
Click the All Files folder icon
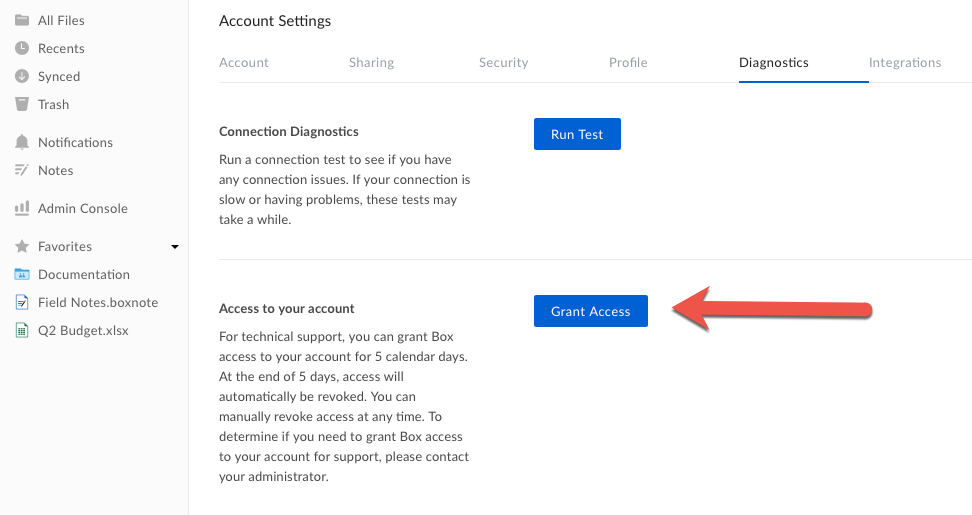(x=22, y=20)
